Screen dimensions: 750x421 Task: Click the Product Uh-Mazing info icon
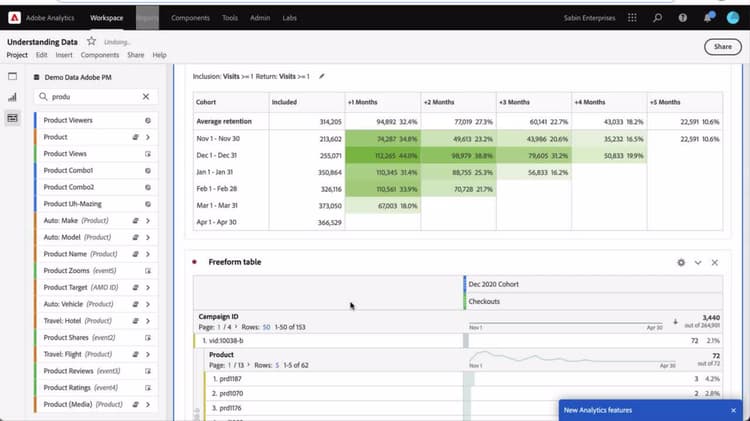[148, 204]
